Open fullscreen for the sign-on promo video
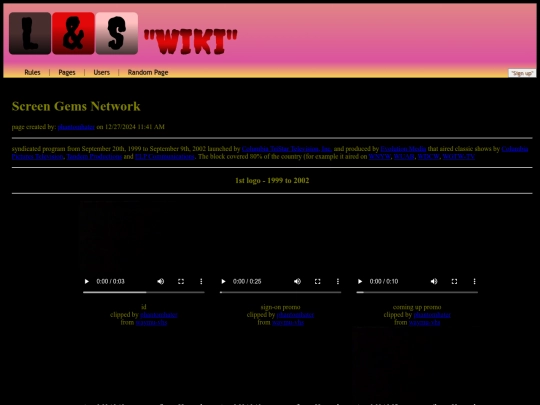Image resolution: width=540 pixels, height=405 pixels. pos(318,281)
